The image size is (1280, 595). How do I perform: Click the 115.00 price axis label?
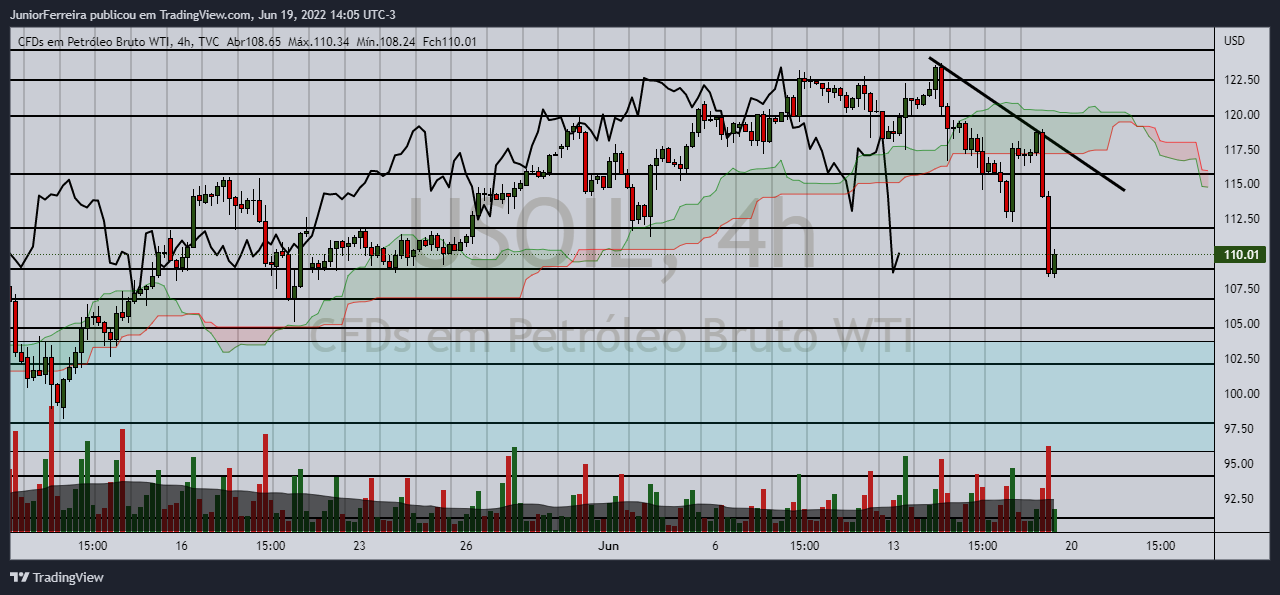click(1240, 184)
